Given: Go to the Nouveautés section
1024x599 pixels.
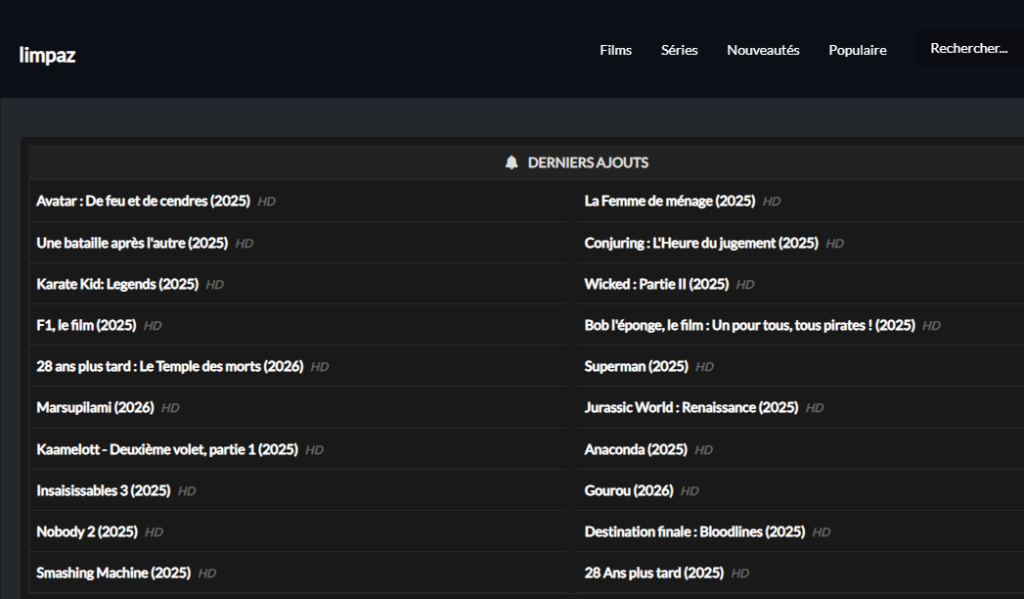Looking at the screenshot, I should (762, 50).
